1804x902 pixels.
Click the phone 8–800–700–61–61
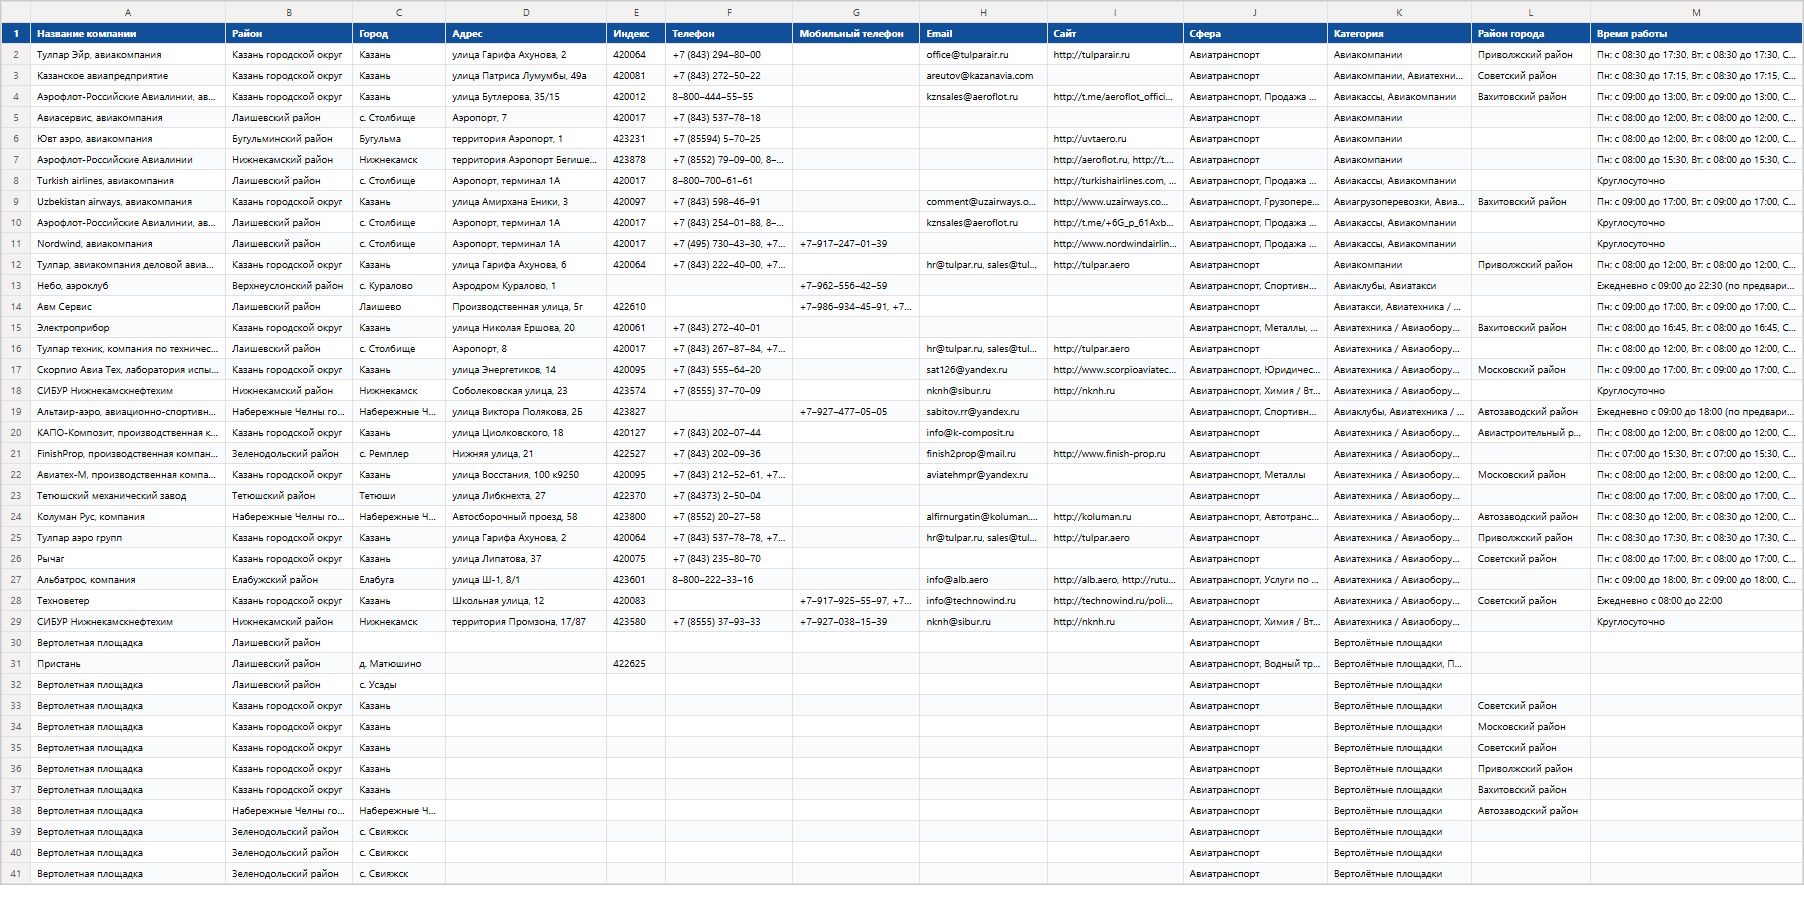point(729,181)
